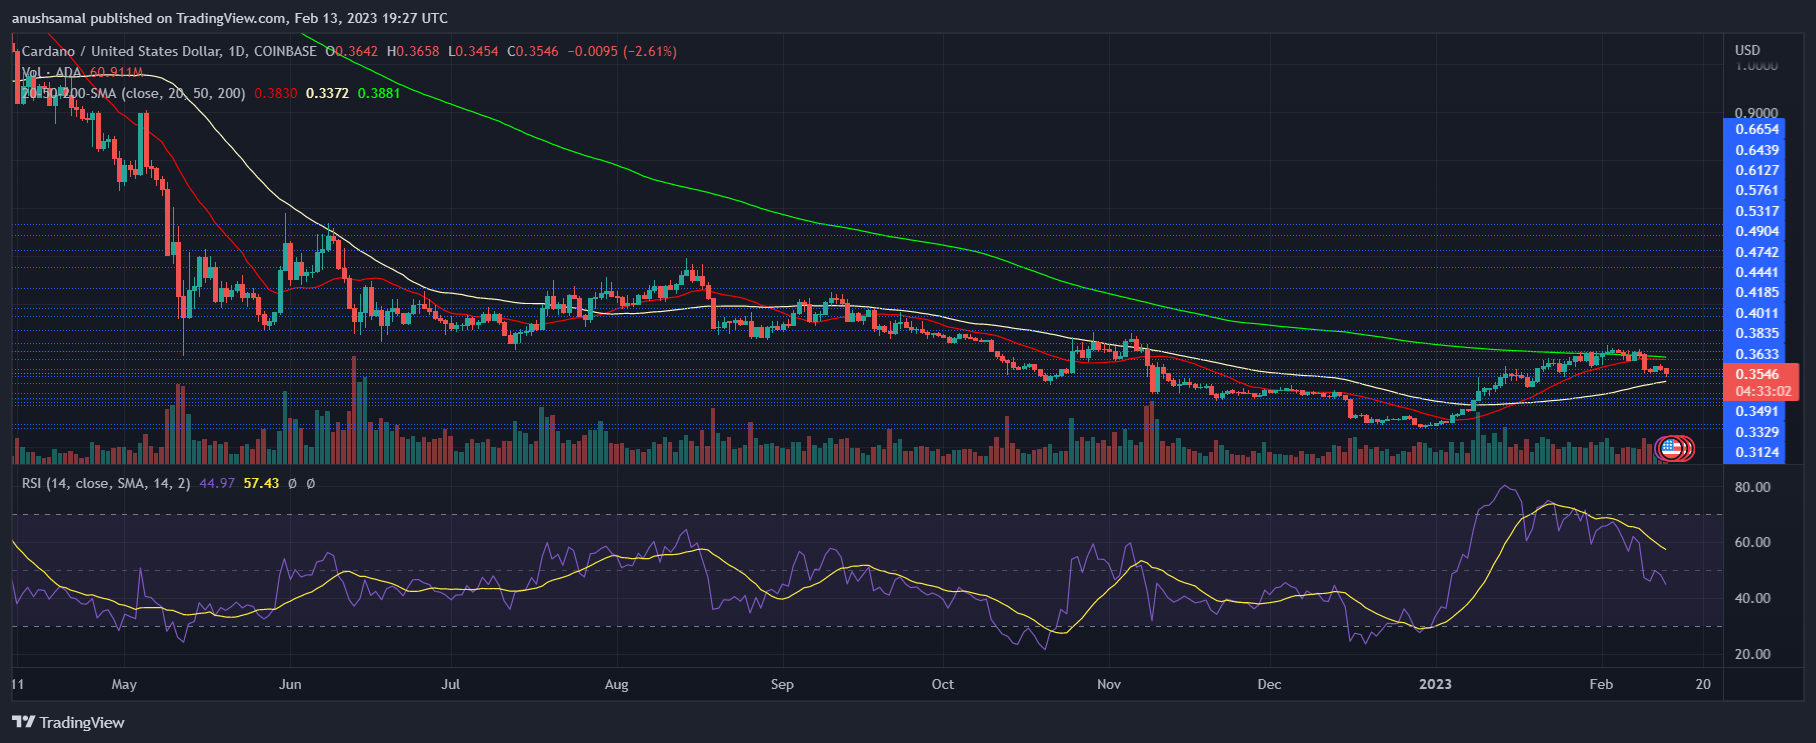Click the red 0.3830 SMA value
This screenshot has width=1816, height=743.
[275, 93]
